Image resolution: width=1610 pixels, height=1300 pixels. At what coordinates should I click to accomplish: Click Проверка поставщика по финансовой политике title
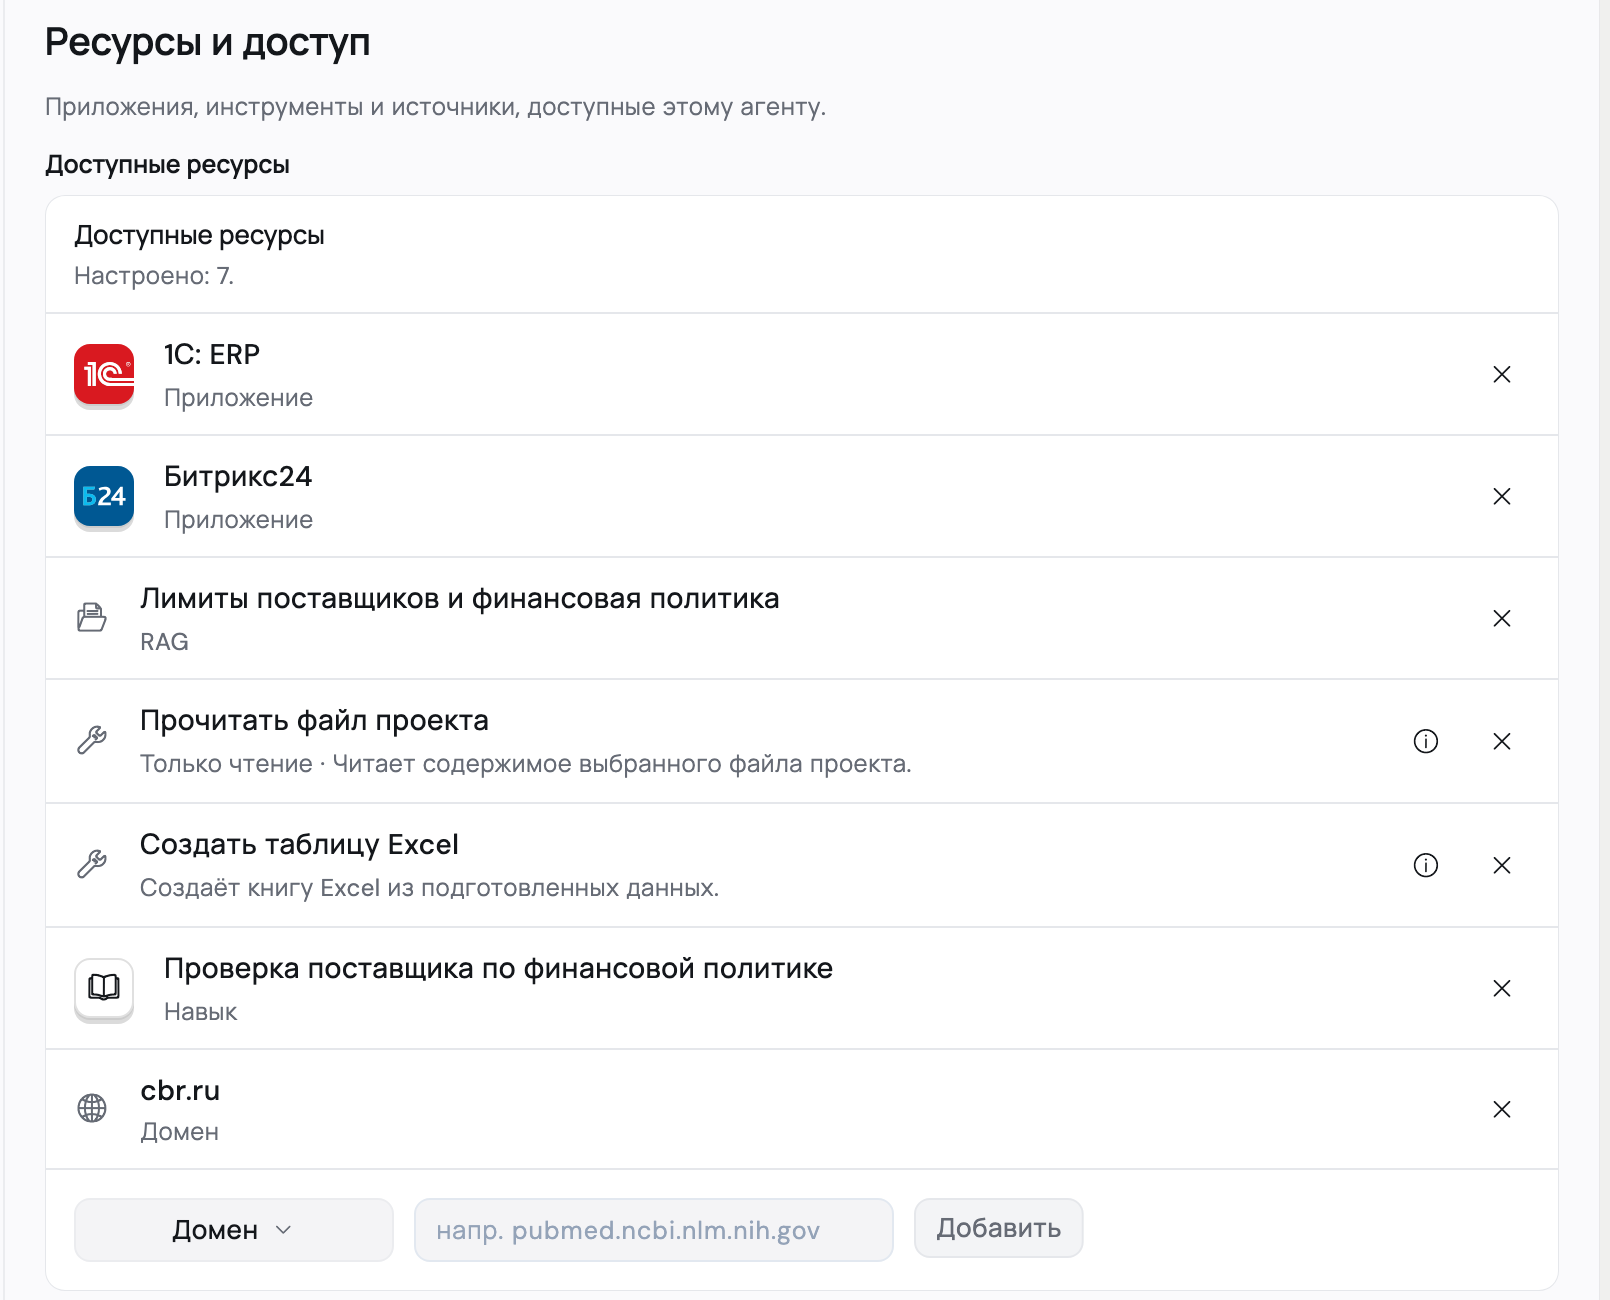(498, 969)
